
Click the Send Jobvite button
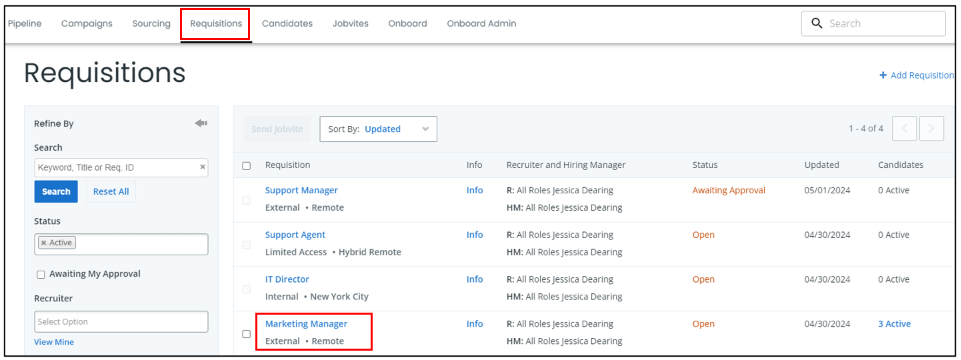click(x=277, y=129)
